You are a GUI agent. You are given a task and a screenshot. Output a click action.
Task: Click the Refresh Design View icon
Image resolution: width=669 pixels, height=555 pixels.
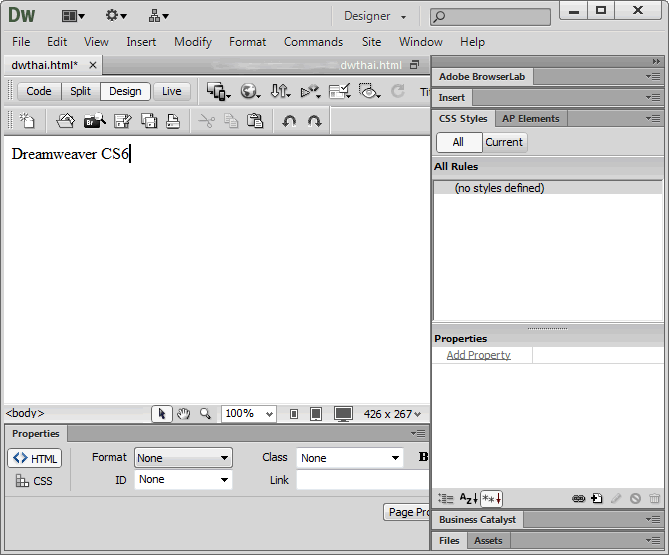[x=398, y=91]
